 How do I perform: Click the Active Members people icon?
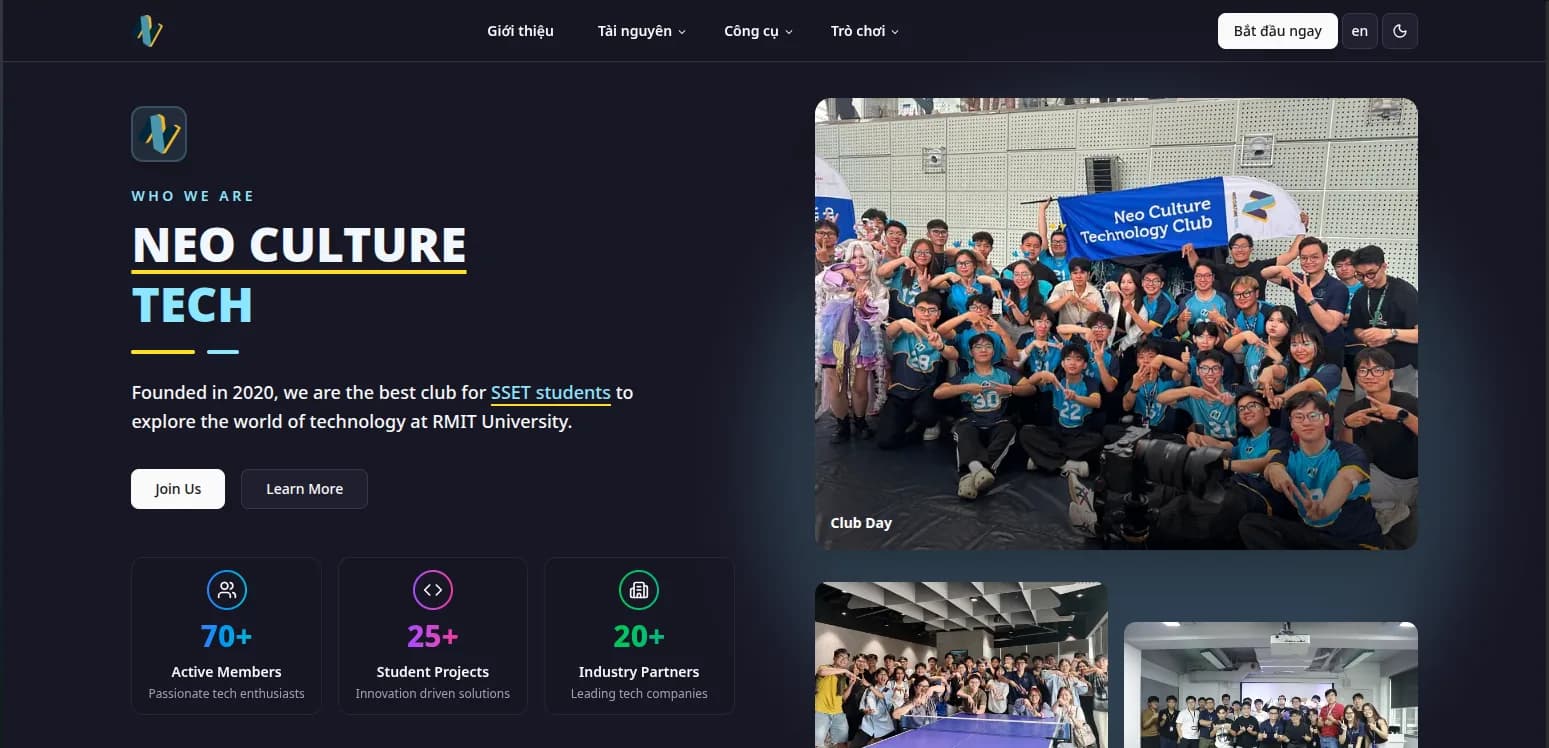[227, 590]
